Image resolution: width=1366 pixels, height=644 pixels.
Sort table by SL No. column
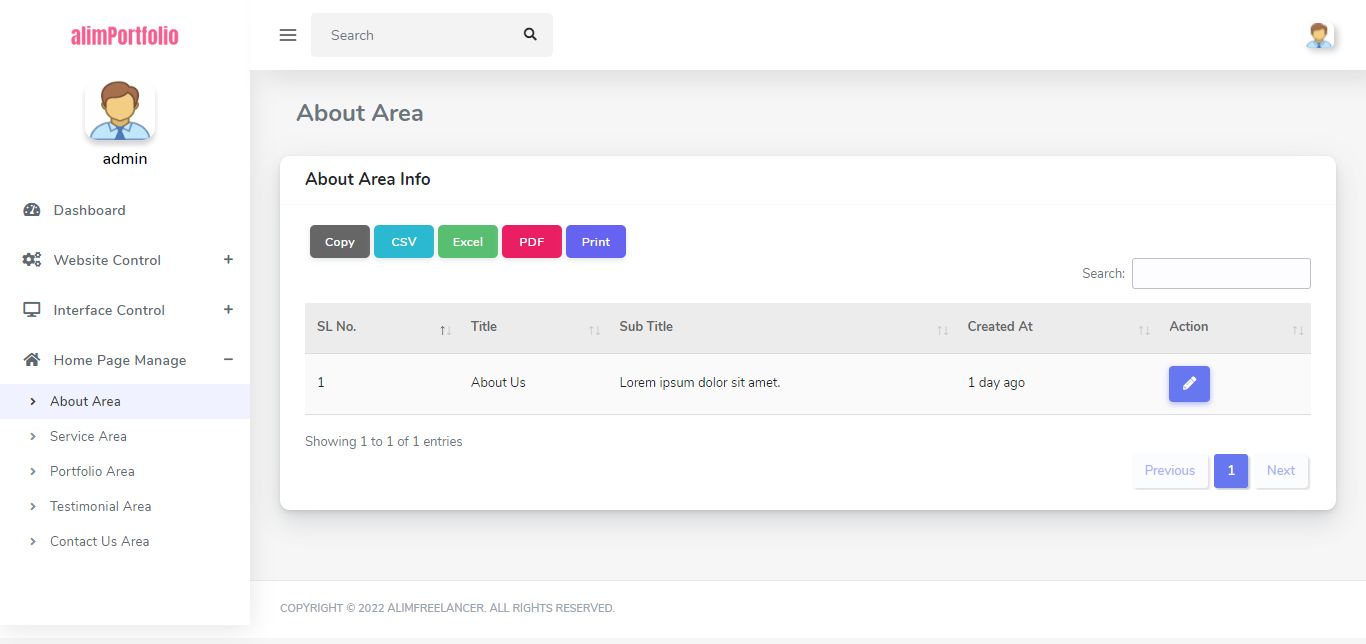click(382, 328)
